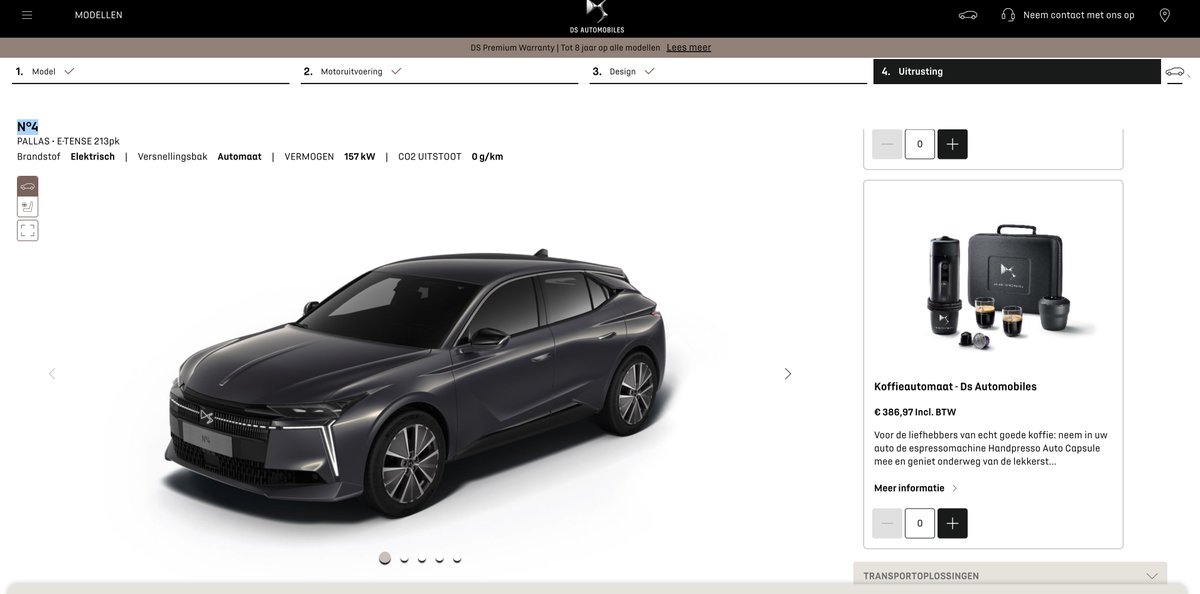Go to step 1 Model tab
Image resolution: width=1200 pixels, height=594 pixels.
(151, 71)
